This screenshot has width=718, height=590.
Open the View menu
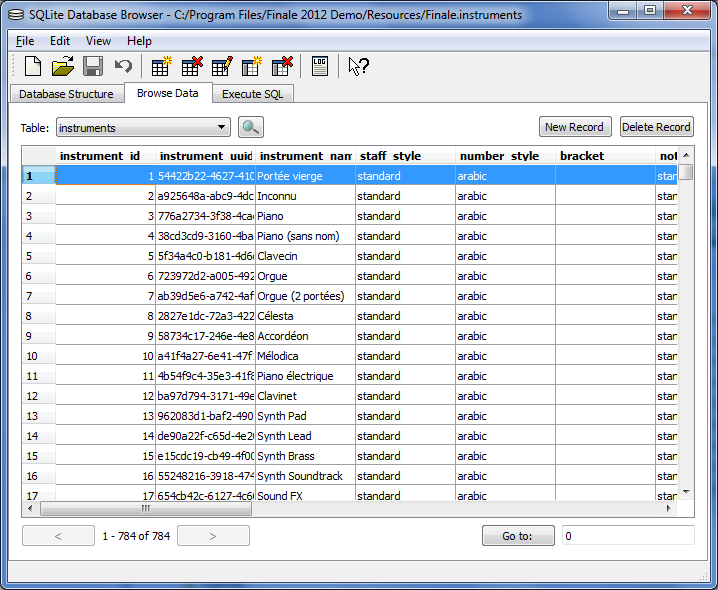tap(98, 41)
